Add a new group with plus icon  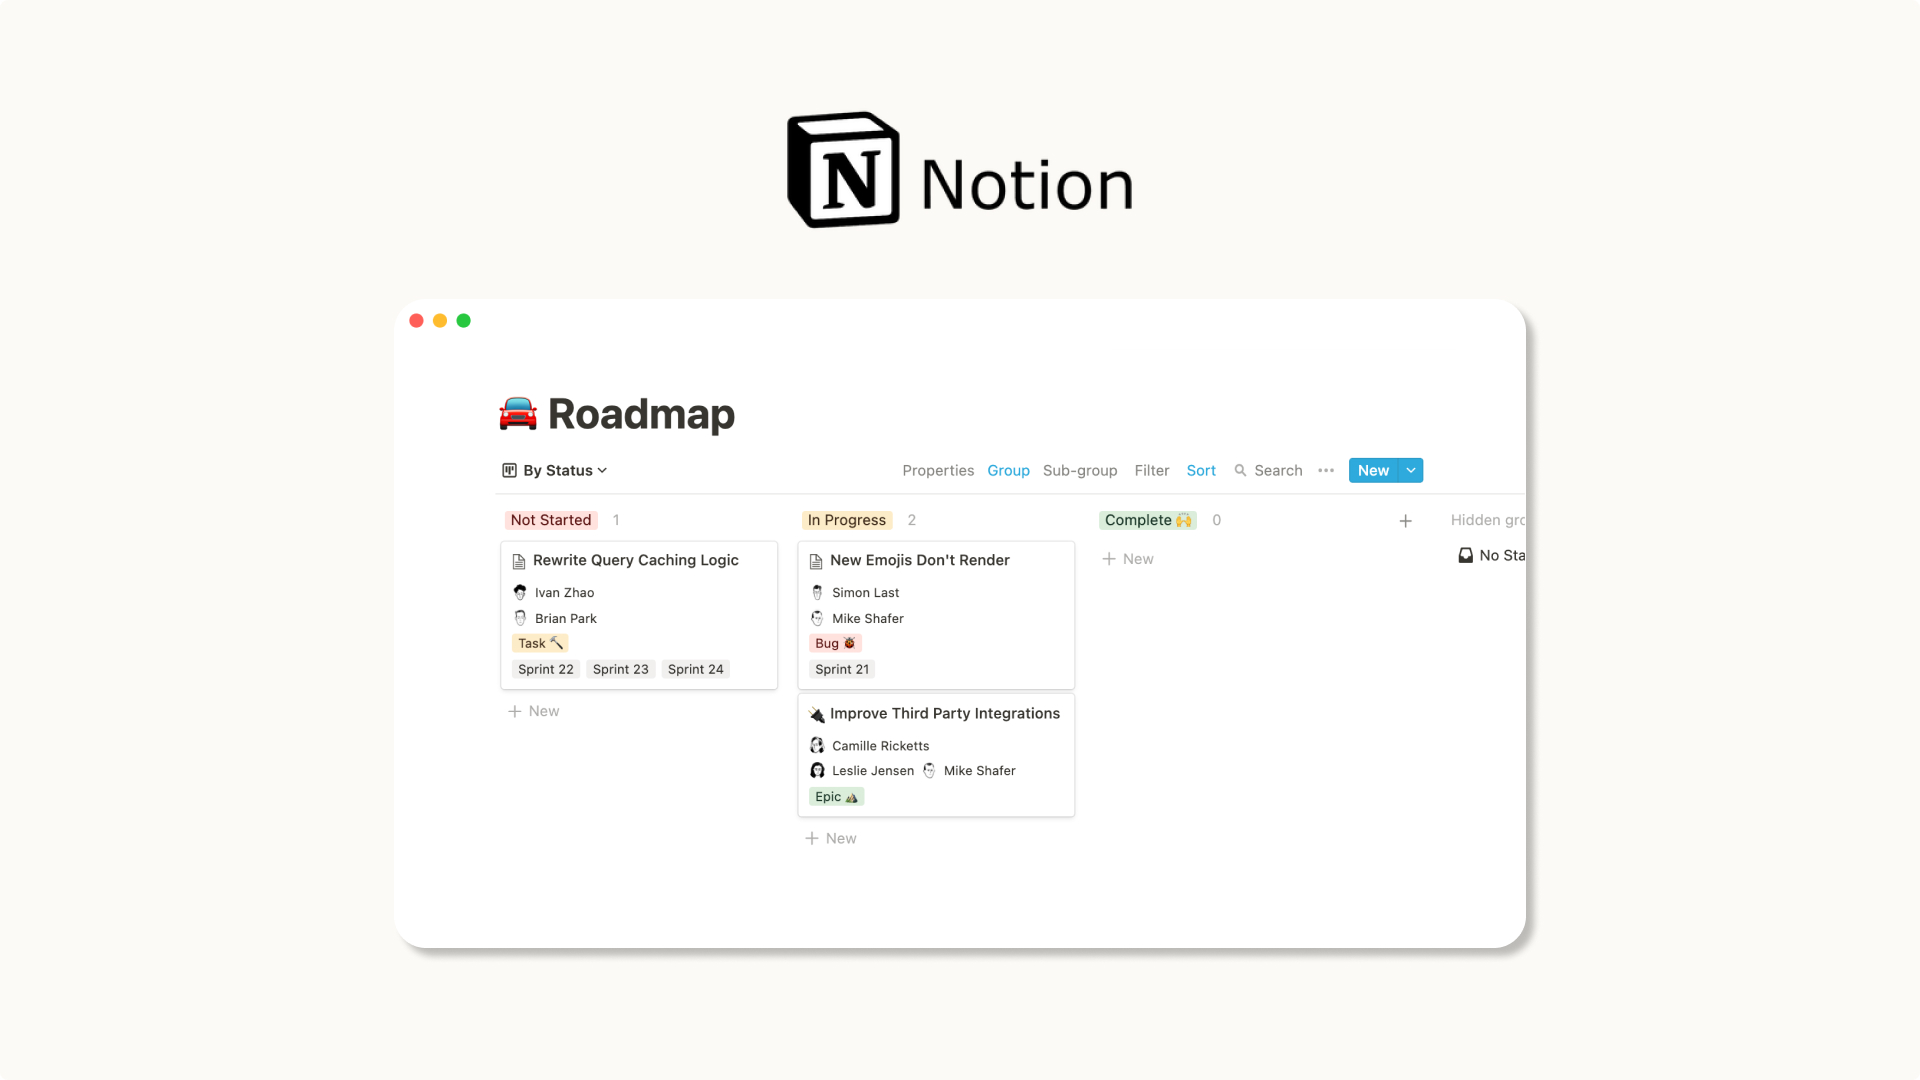pos(1405,521)
